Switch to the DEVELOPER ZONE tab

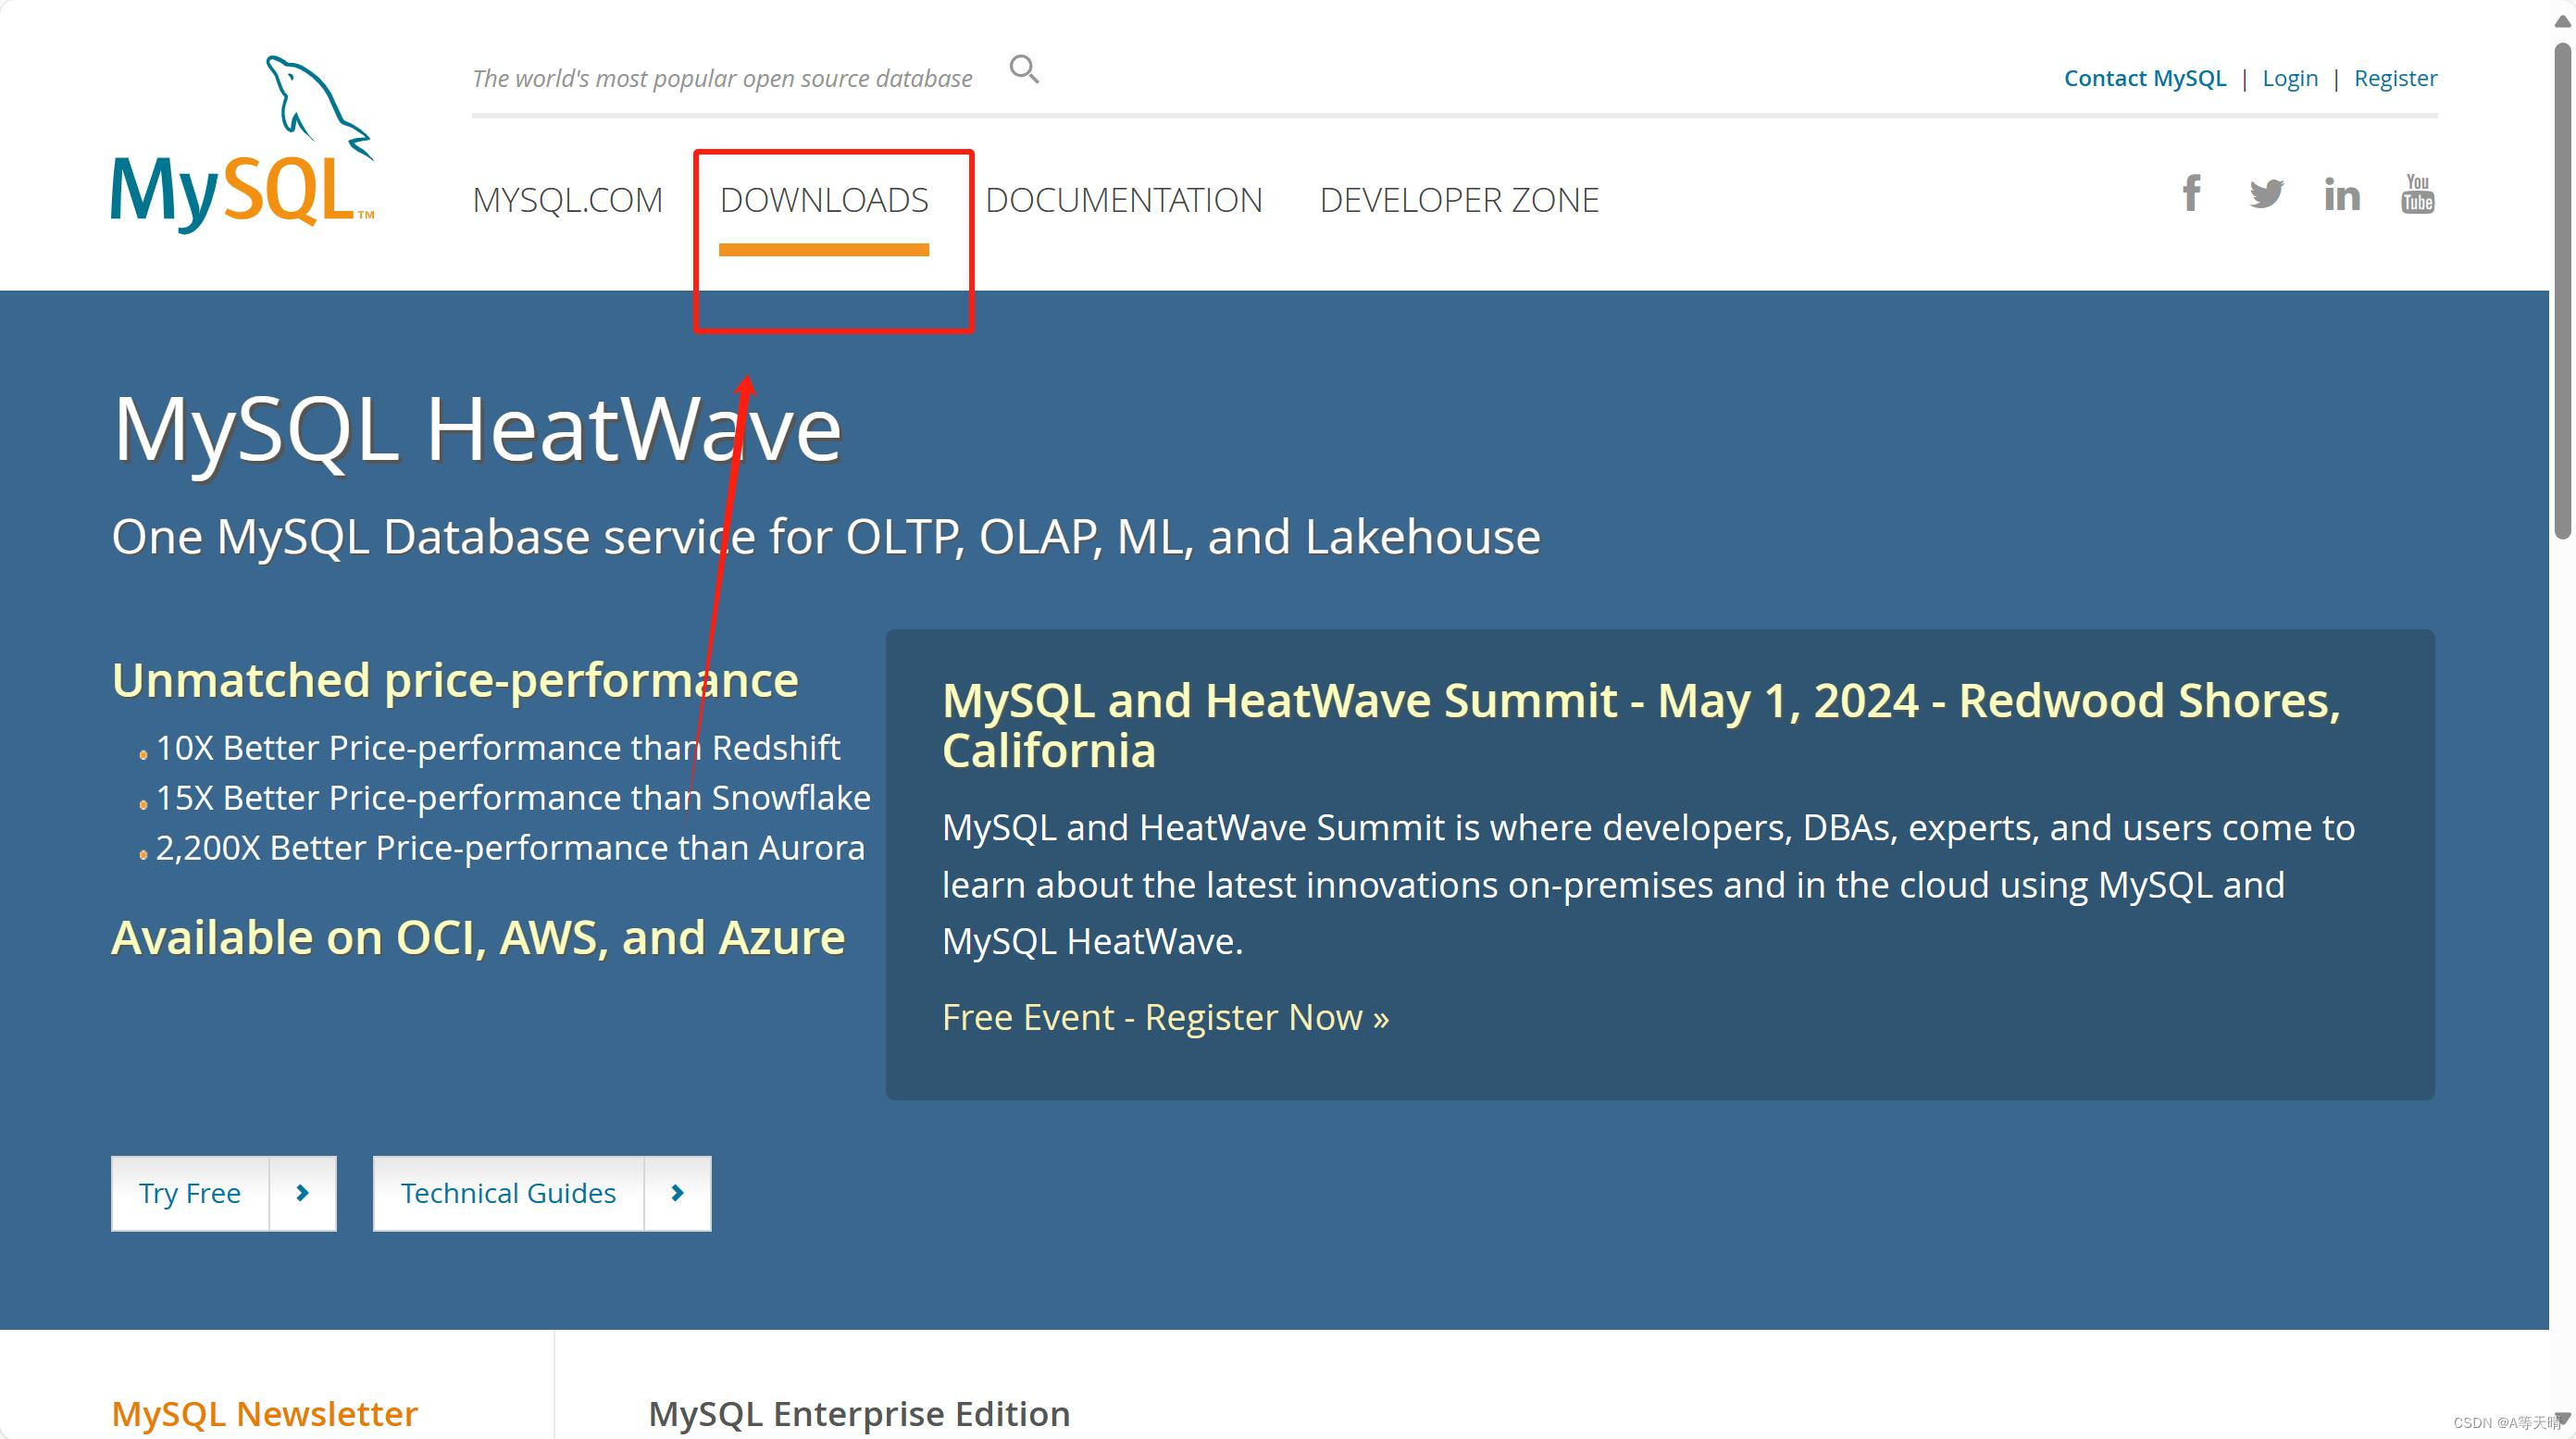pyautogui.click(x=1459, y=200)
